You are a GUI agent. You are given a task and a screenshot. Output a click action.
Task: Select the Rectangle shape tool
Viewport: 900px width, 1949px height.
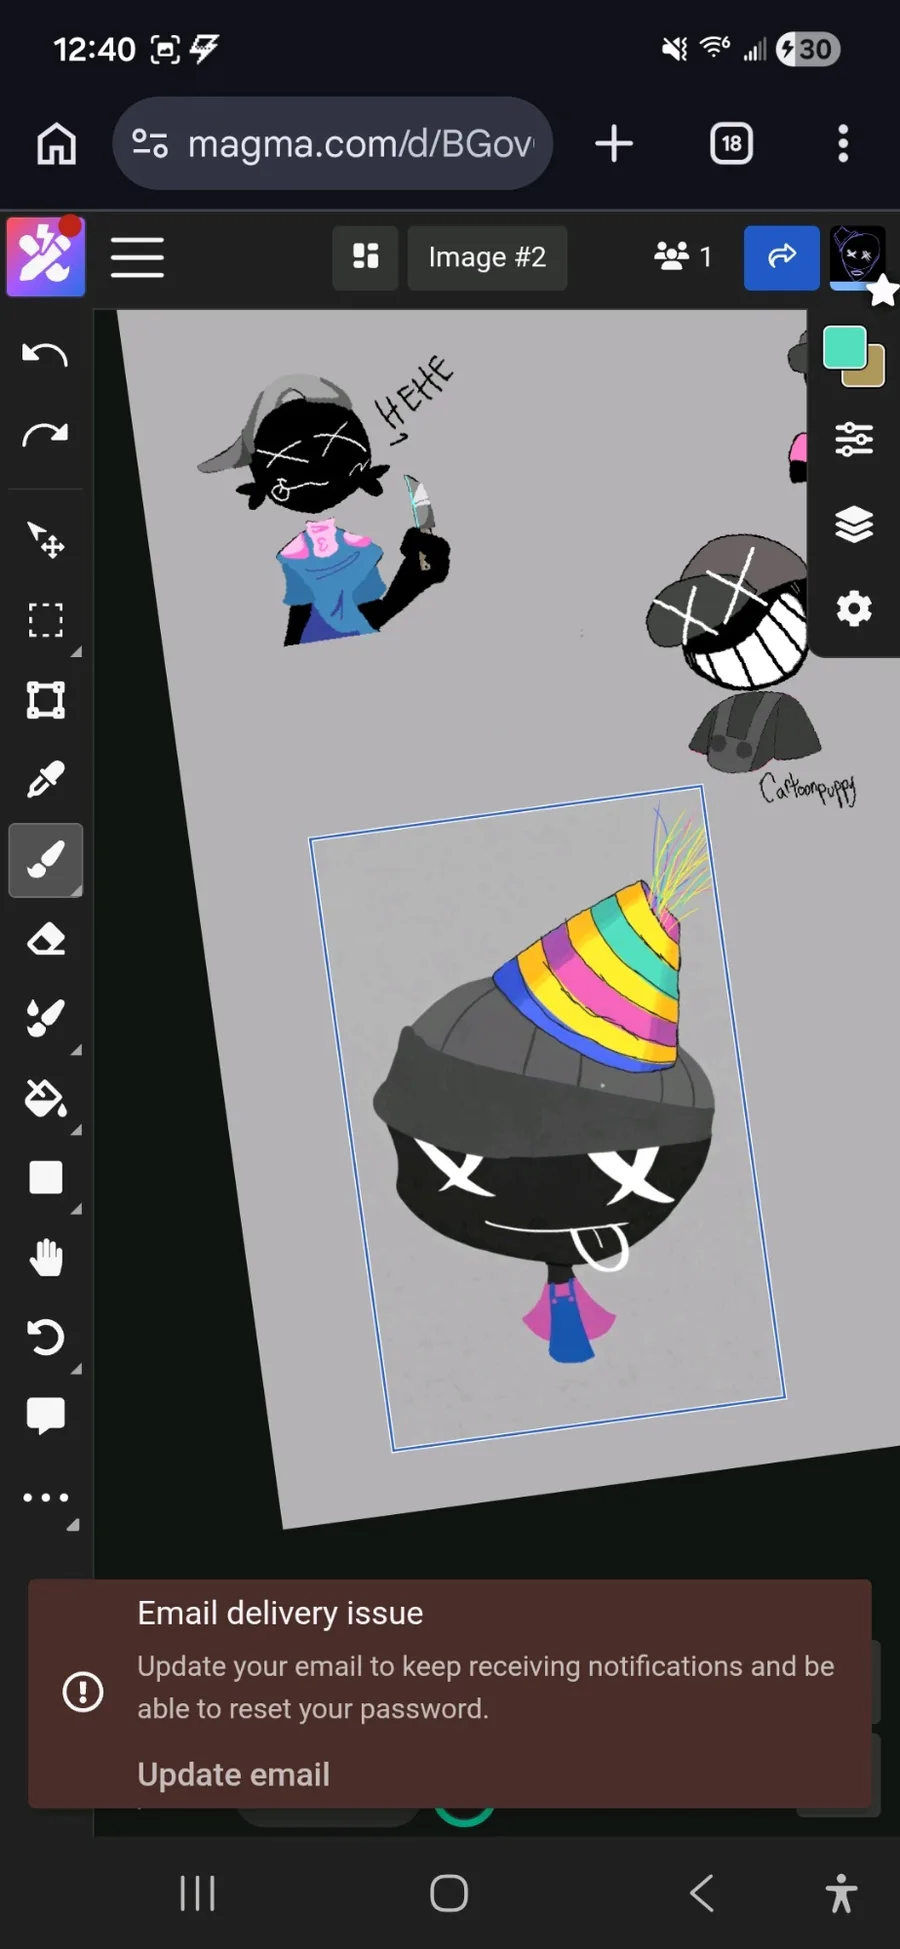pos(45,1178)
